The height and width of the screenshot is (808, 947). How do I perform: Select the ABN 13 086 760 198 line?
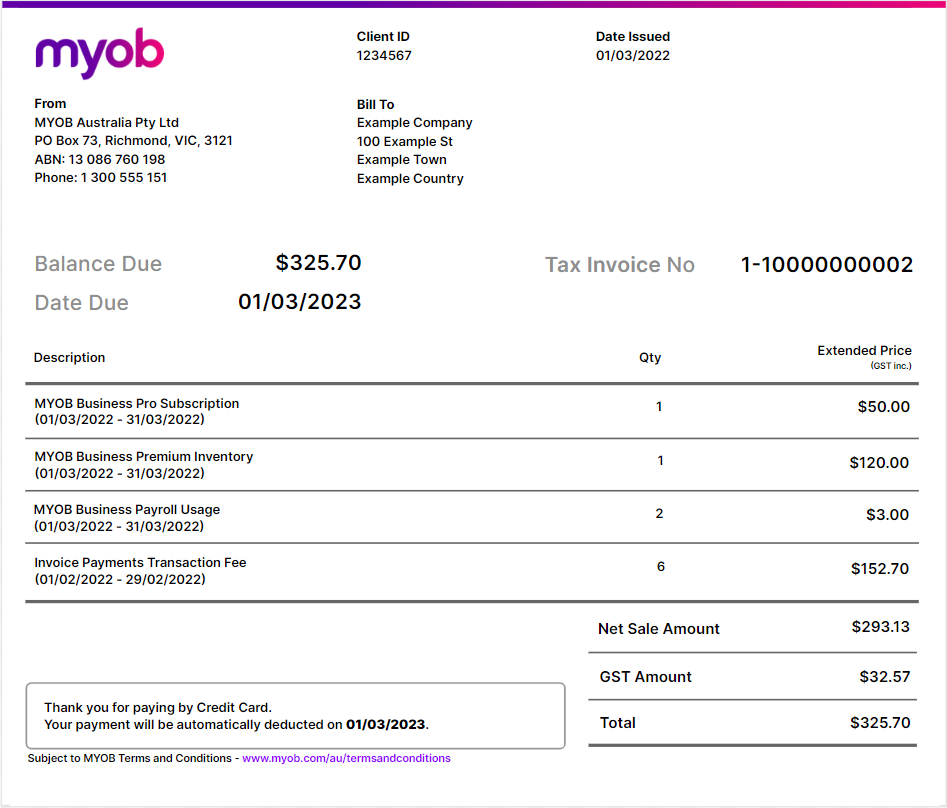pyautogui.click(x=100, y=159)
